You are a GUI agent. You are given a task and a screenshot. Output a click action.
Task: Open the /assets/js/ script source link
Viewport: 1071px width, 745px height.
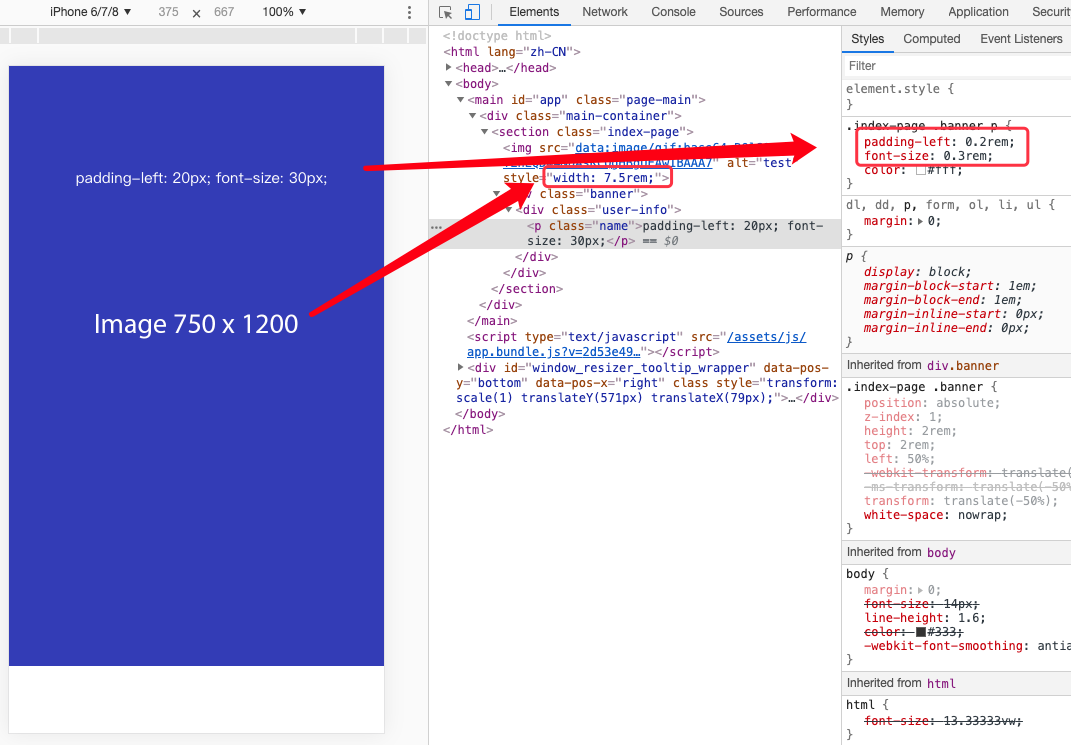pos(767,337)
